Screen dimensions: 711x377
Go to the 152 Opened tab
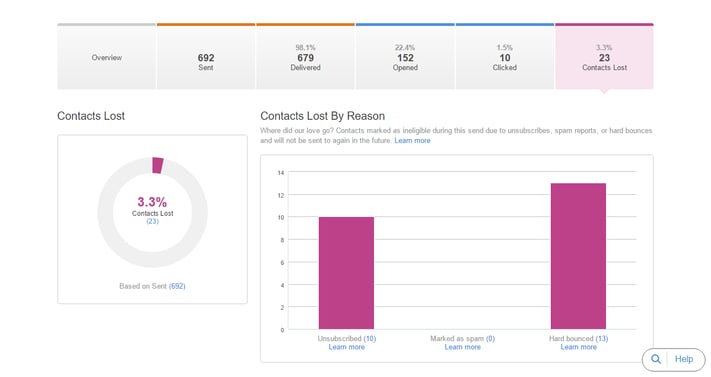pos(405,57)
